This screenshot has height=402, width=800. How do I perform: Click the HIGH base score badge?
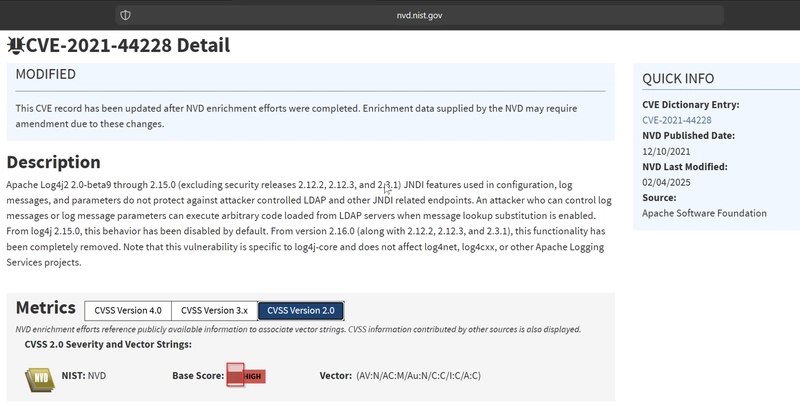click(246, 376)
